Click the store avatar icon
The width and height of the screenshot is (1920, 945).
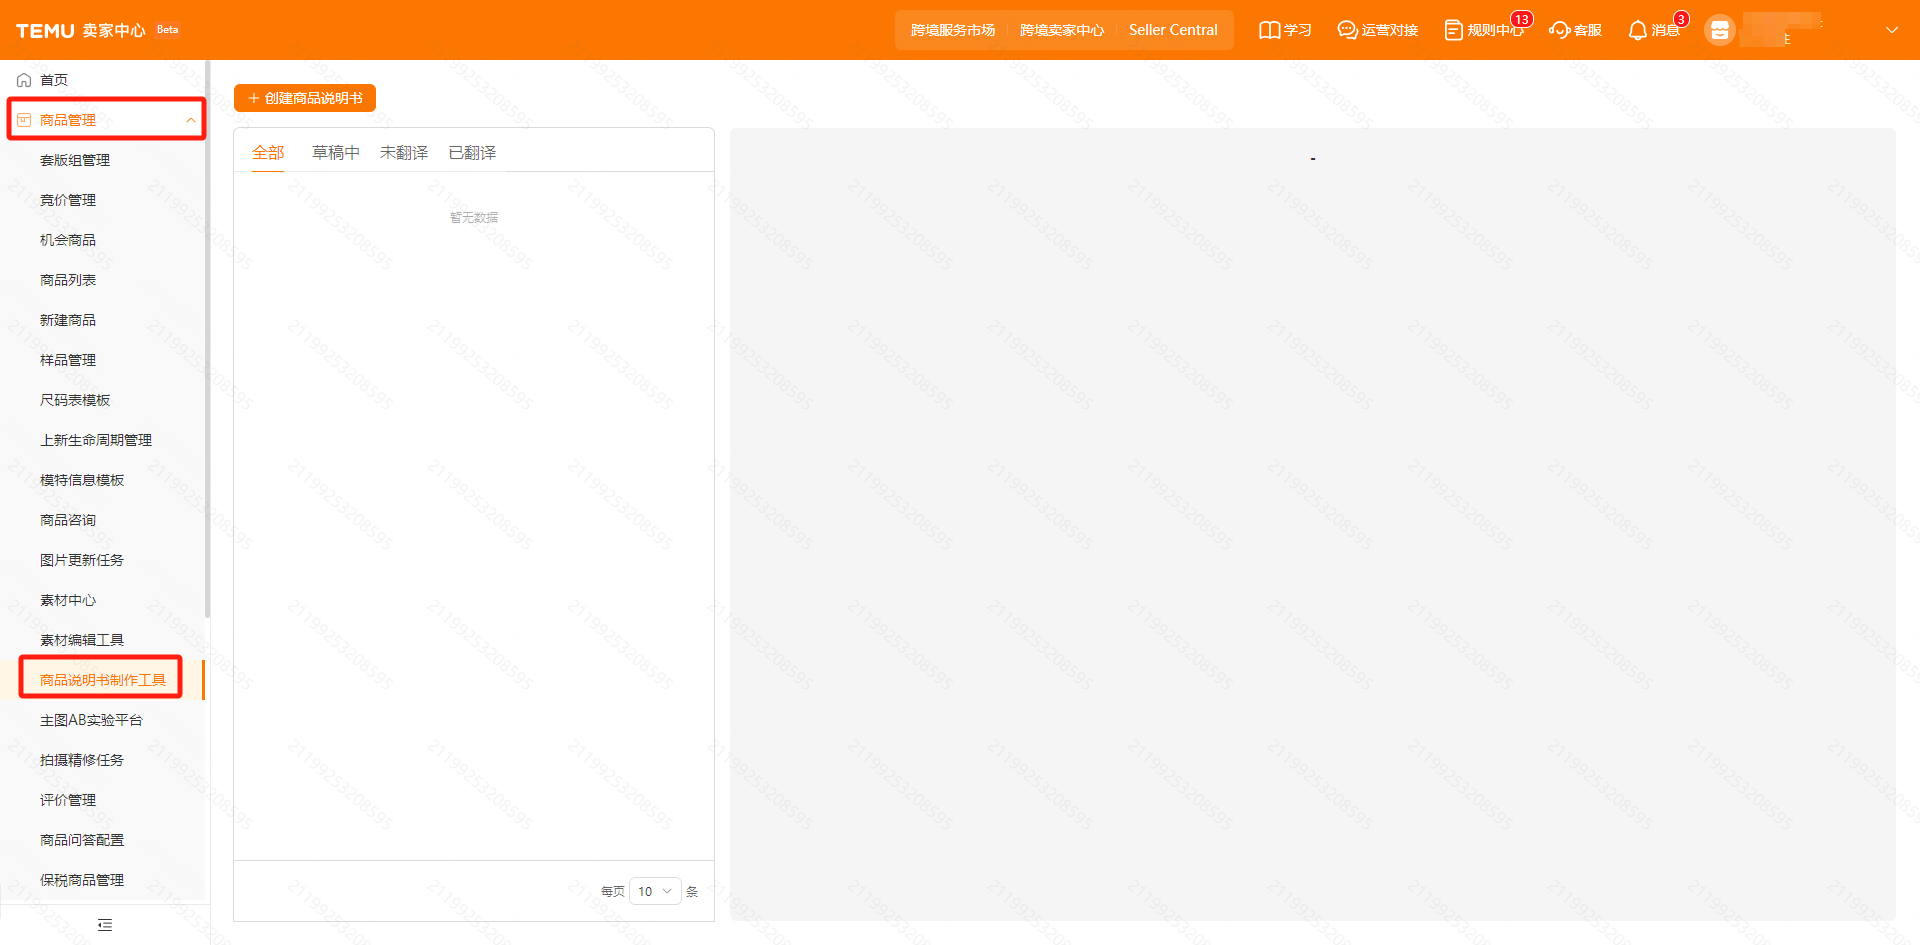[1719, 31]
